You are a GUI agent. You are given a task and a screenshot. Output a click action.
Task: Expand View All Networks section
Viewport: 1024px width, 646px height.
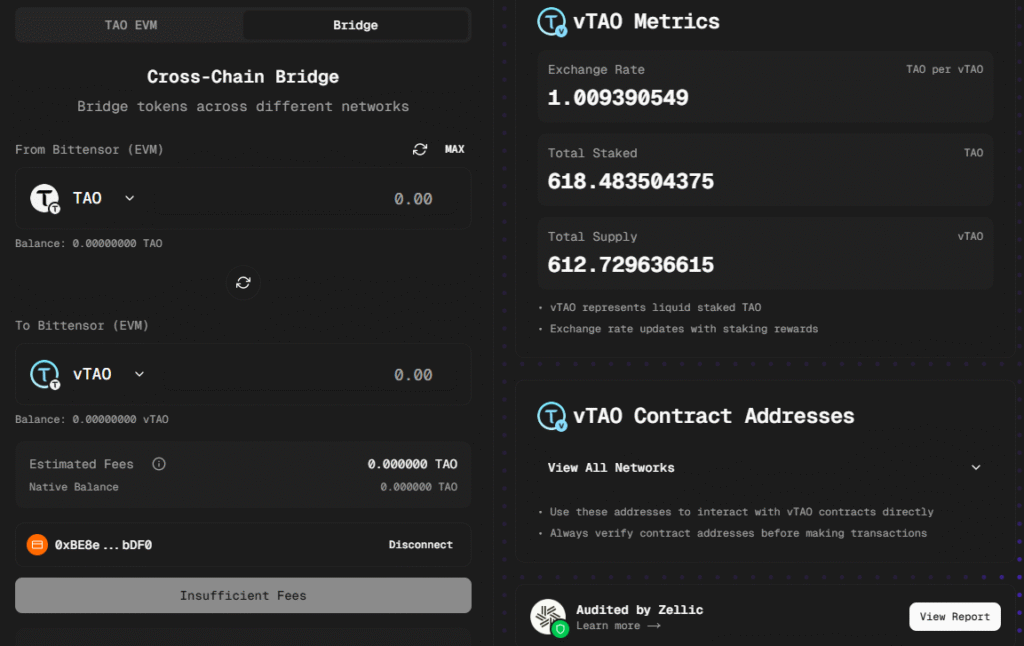[975, 467]
